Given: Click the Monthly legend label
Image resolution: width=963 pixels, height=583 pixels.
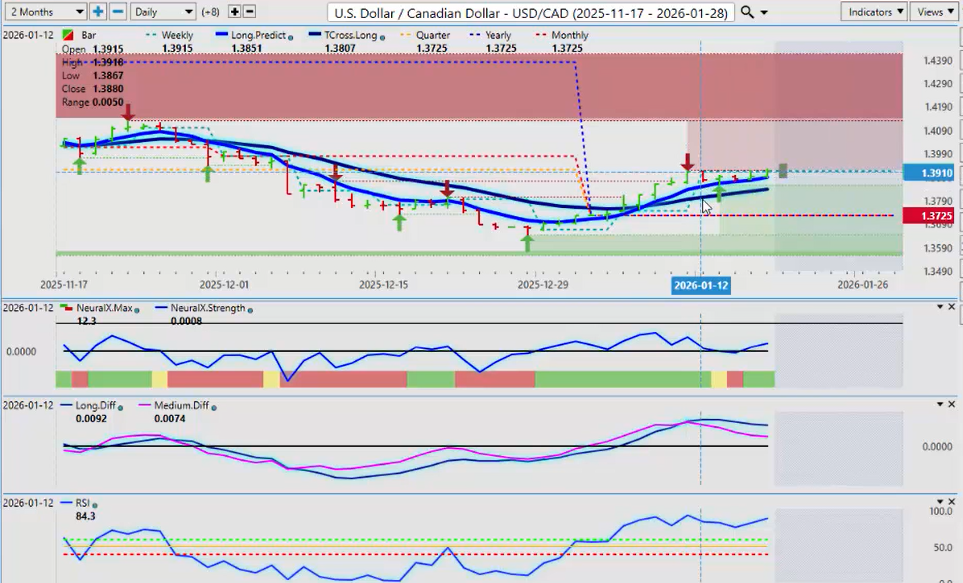Looking at the screenshot, I should 568,35.
